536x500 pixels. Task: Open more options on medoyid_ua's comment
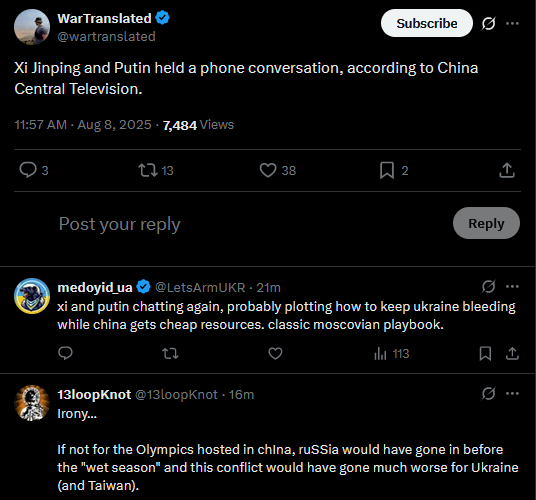tap(512, 286)
